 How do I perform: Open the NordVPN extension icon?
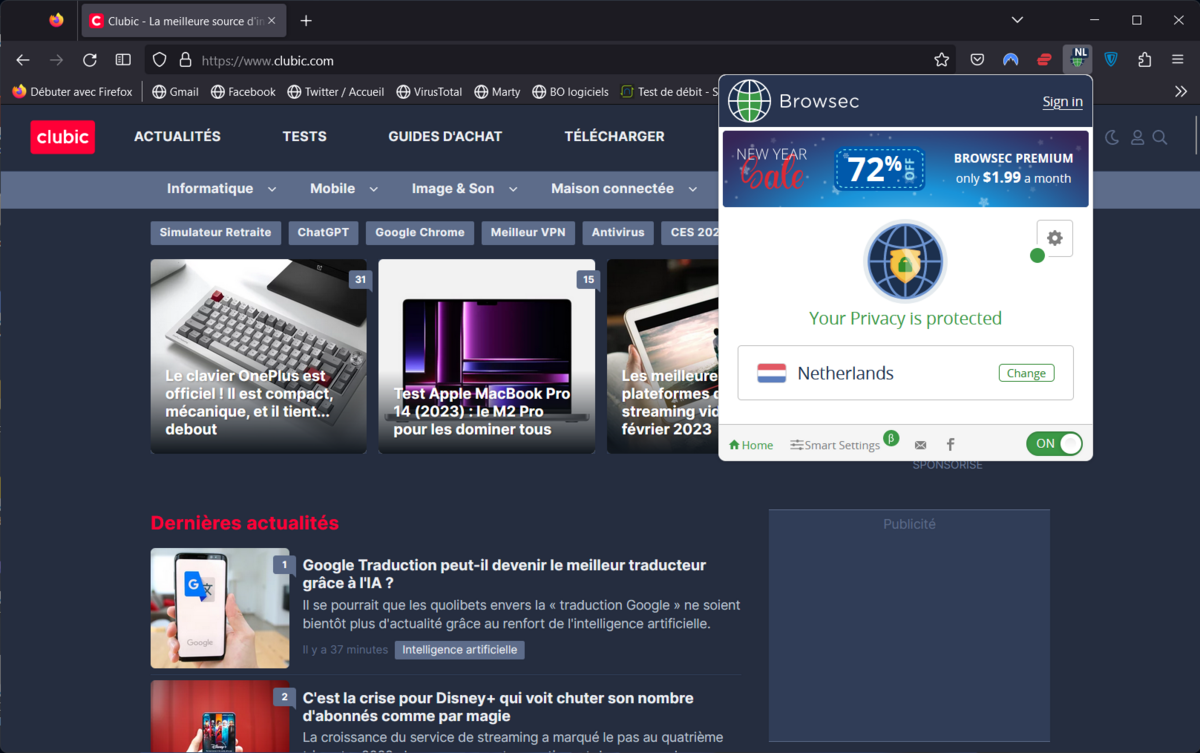coord(1011,60)
